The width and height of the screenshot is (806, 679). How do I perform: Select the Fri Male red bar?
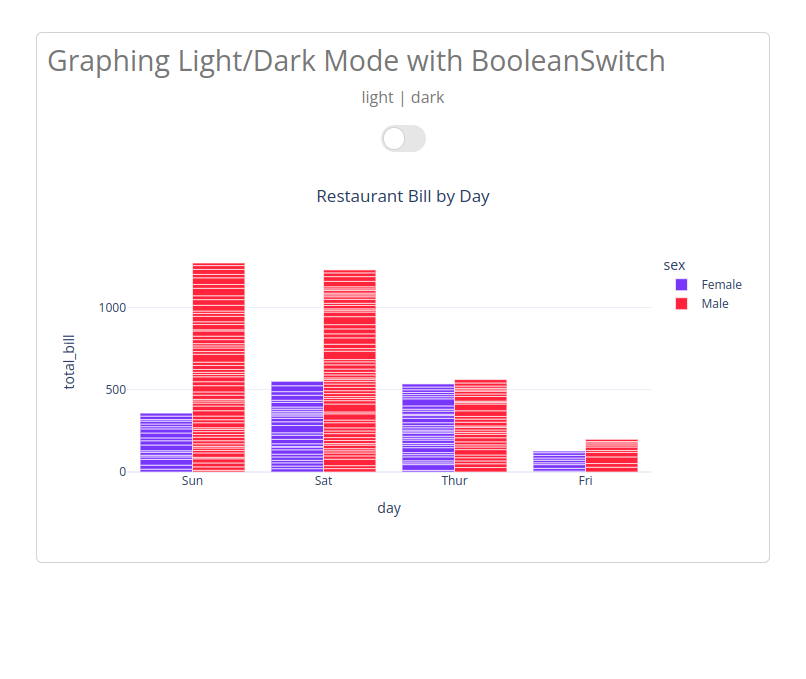[612, 455]
